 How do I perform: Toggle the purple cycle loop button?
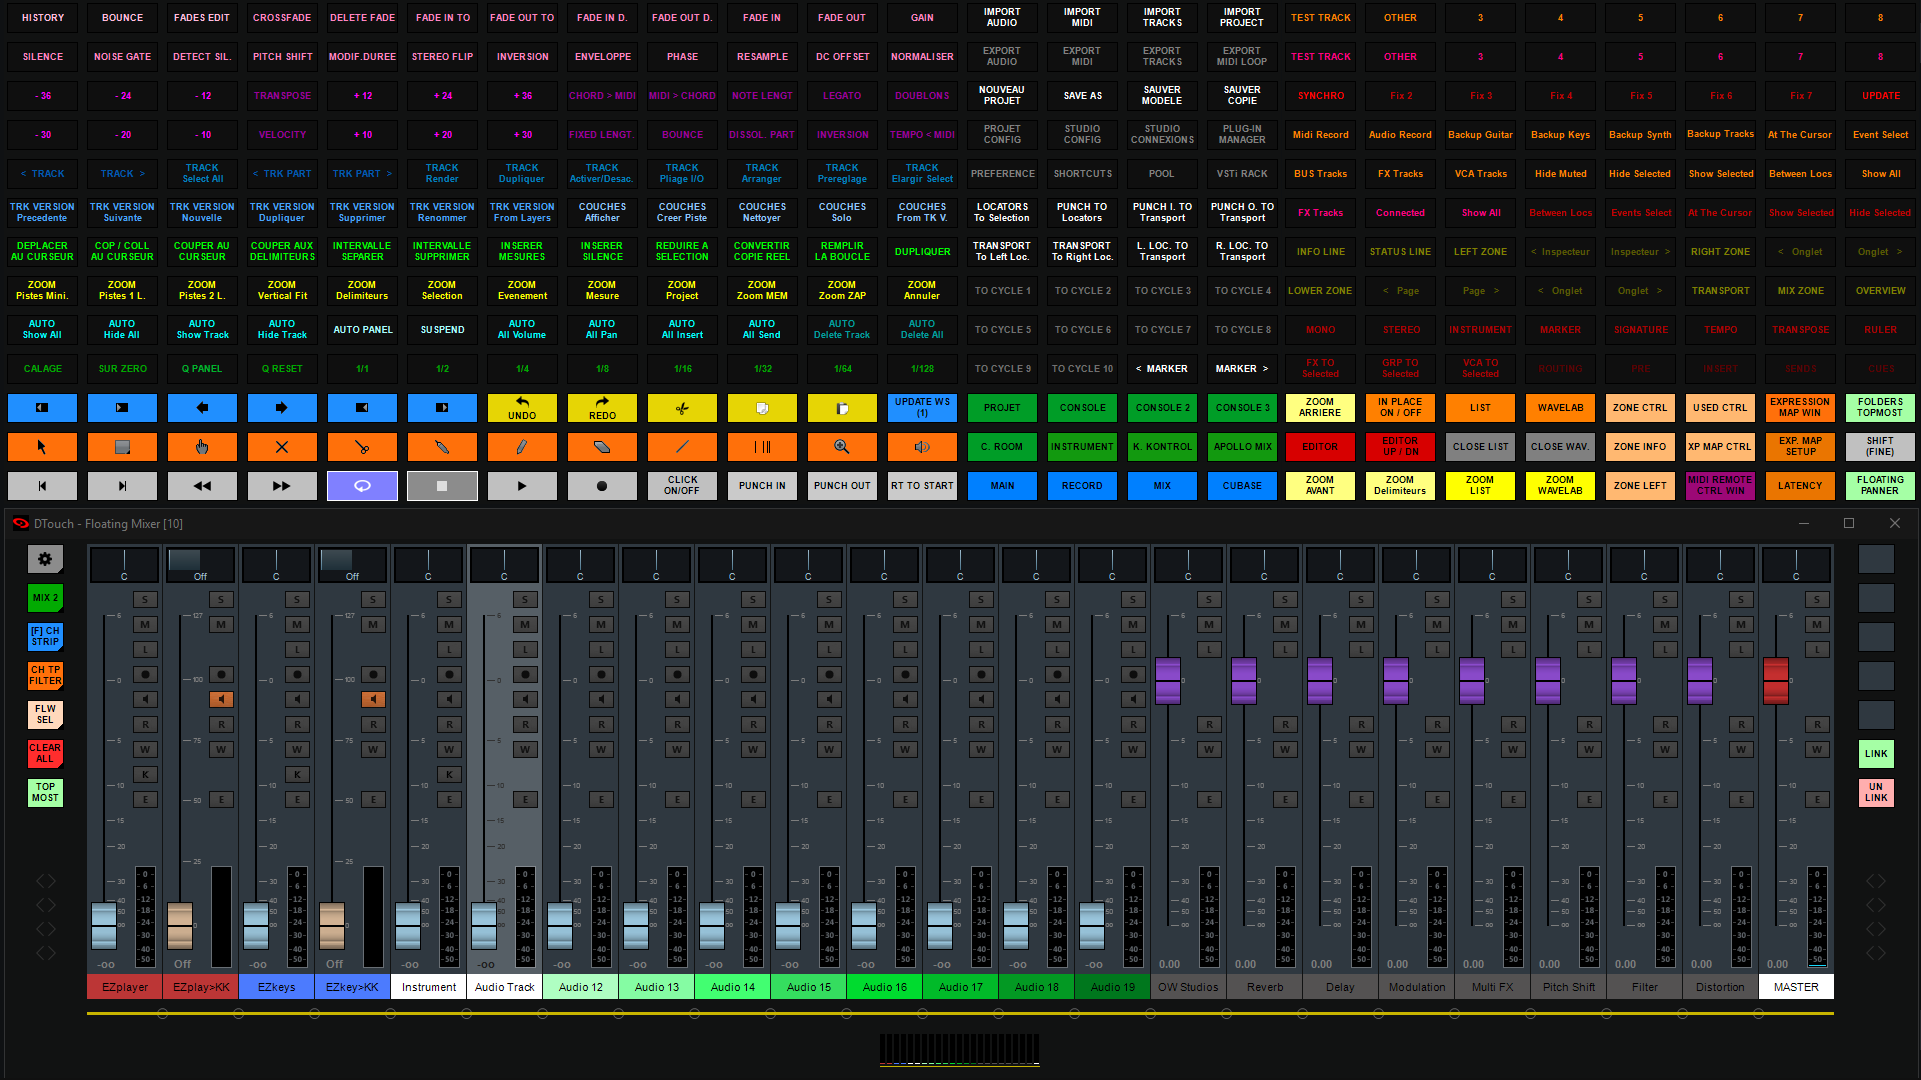[x=362, y=486]
